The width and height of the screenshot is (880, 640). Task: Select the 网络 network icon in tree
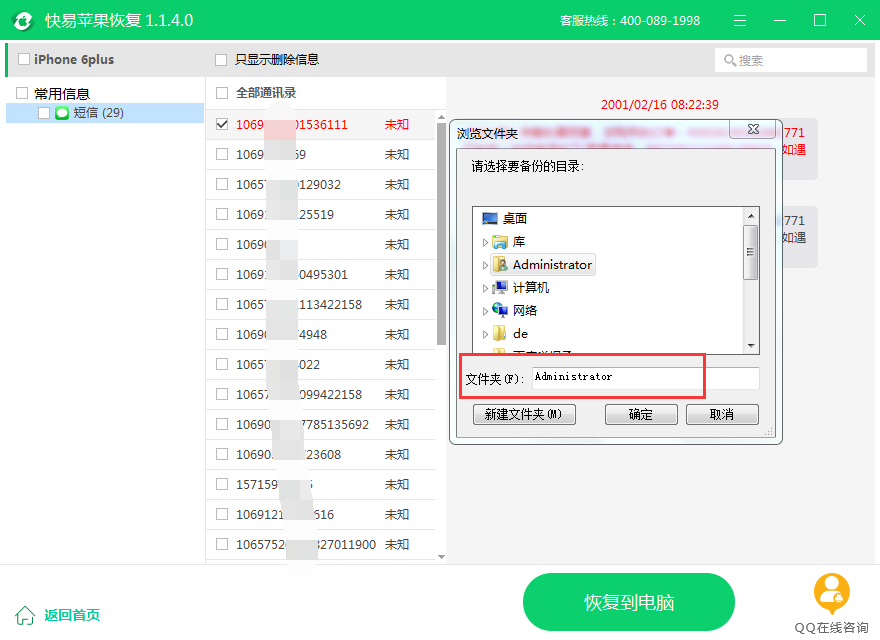[x=501, y=310]
